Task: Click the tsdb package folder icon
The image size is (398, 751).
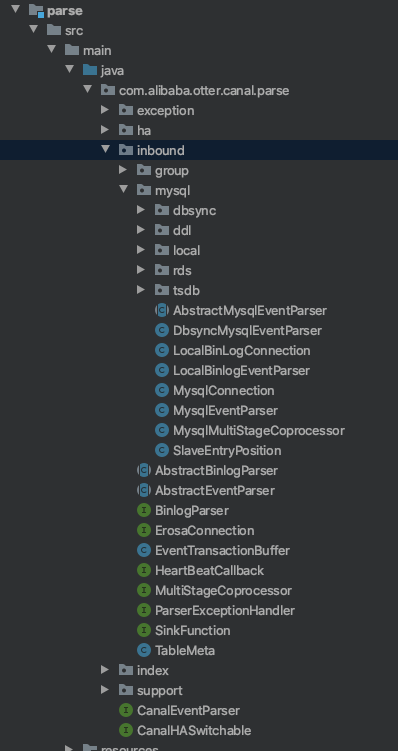Action: (x=162, y=290)
